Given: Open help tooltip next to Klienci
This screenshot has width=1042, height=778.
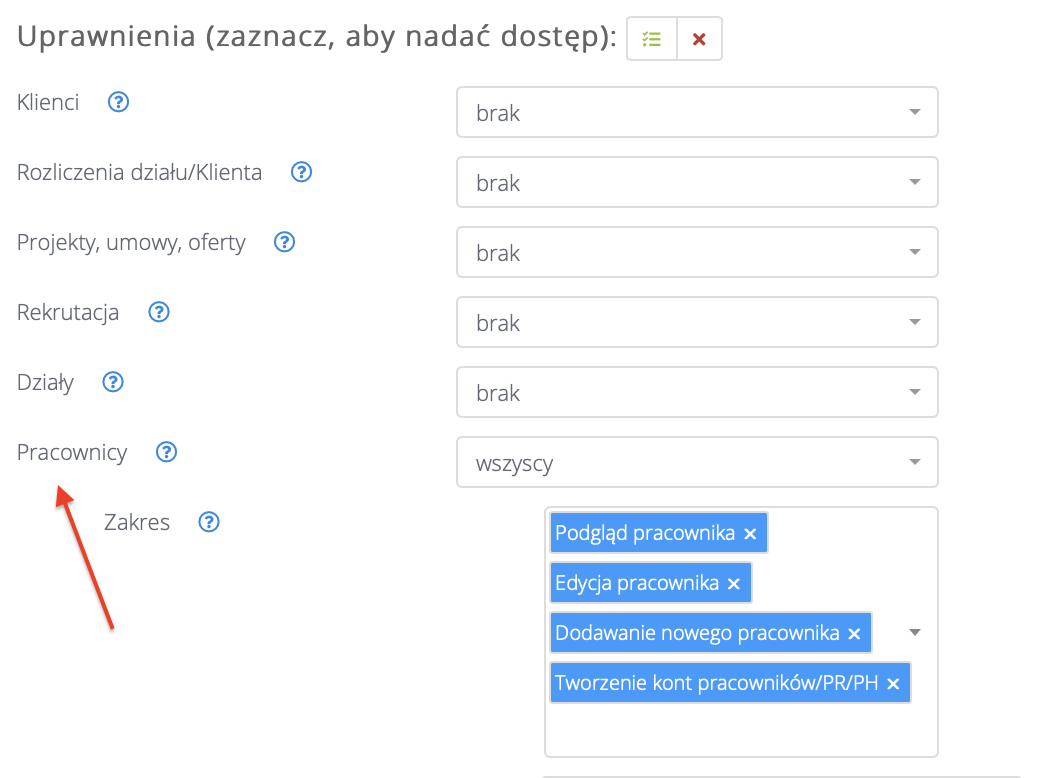Looking at the screenshot, I should coord(119,102).
